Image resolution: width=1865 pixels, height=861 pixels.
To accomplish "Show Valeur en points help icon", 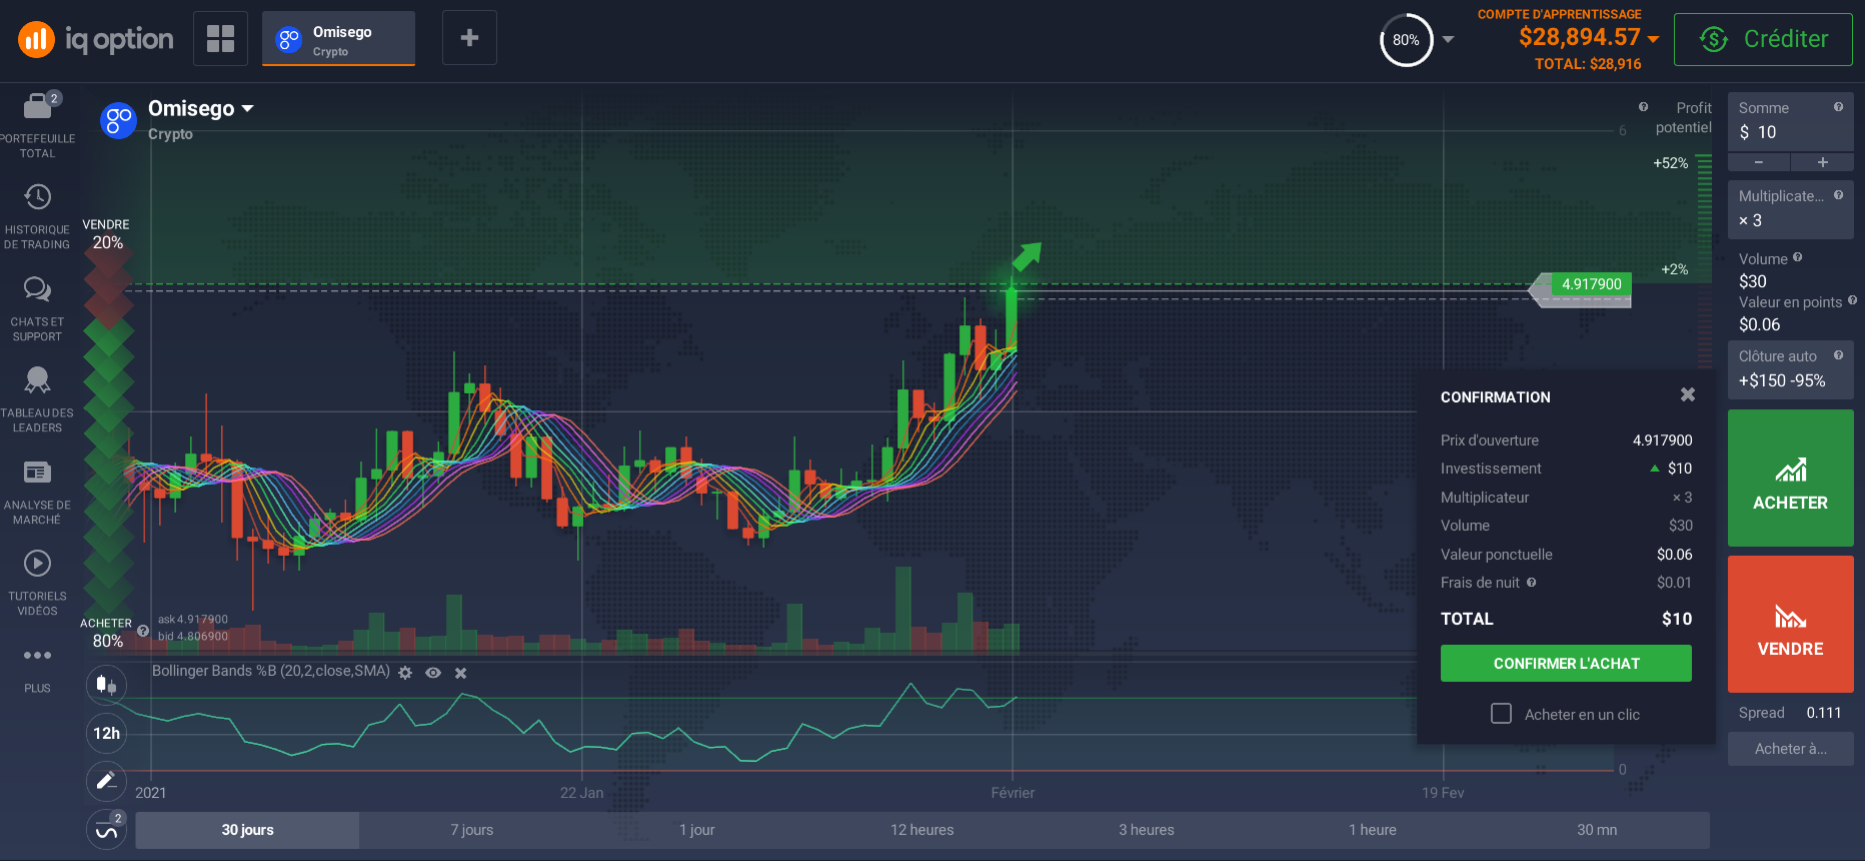I will [1852, 300].
